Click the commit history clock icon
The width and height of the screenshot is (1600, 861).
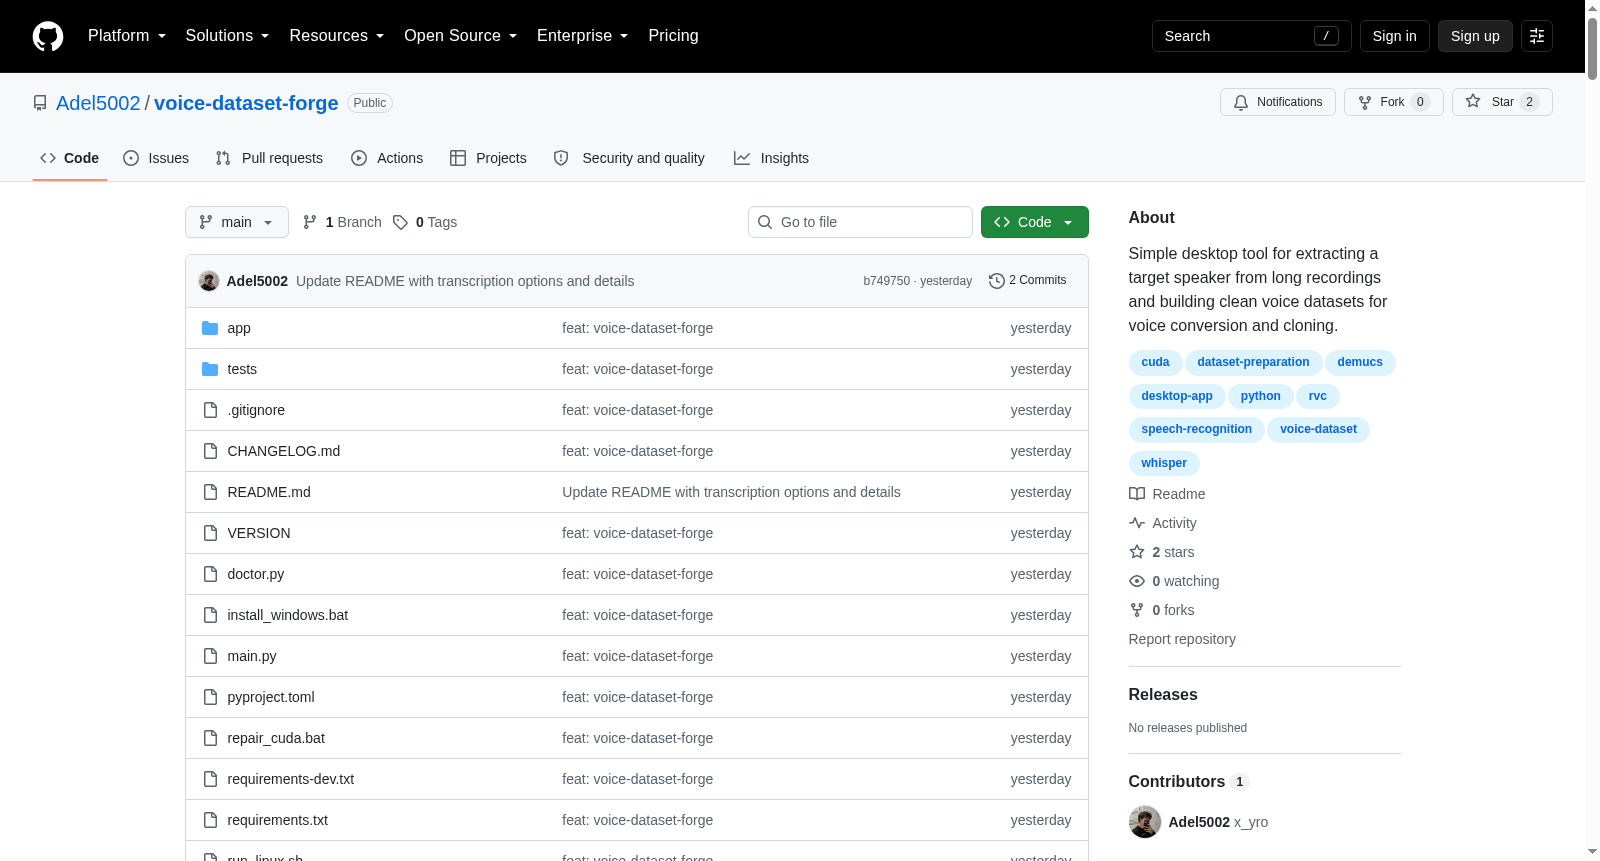point(997,281)
